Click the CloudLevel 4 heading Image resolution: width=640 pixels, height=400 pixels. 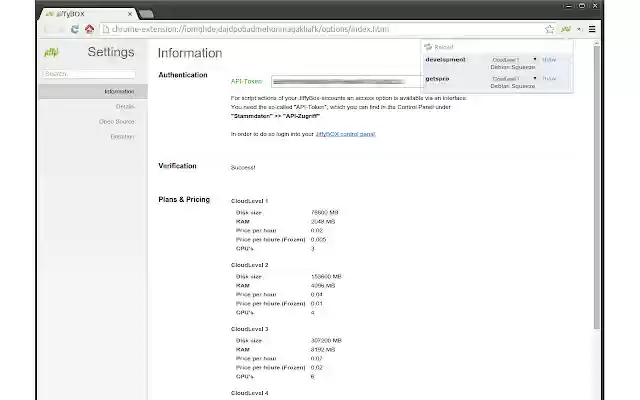249,393
